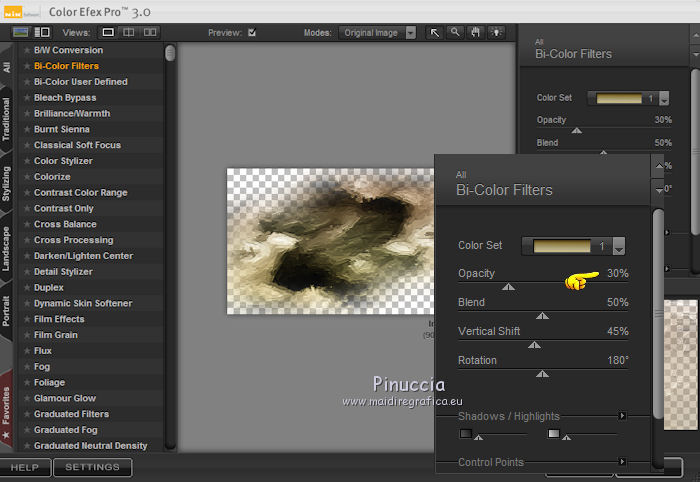700x482 pixels.
Task: Click the Opacity slider handle in popup
Action: coord(508,286)
